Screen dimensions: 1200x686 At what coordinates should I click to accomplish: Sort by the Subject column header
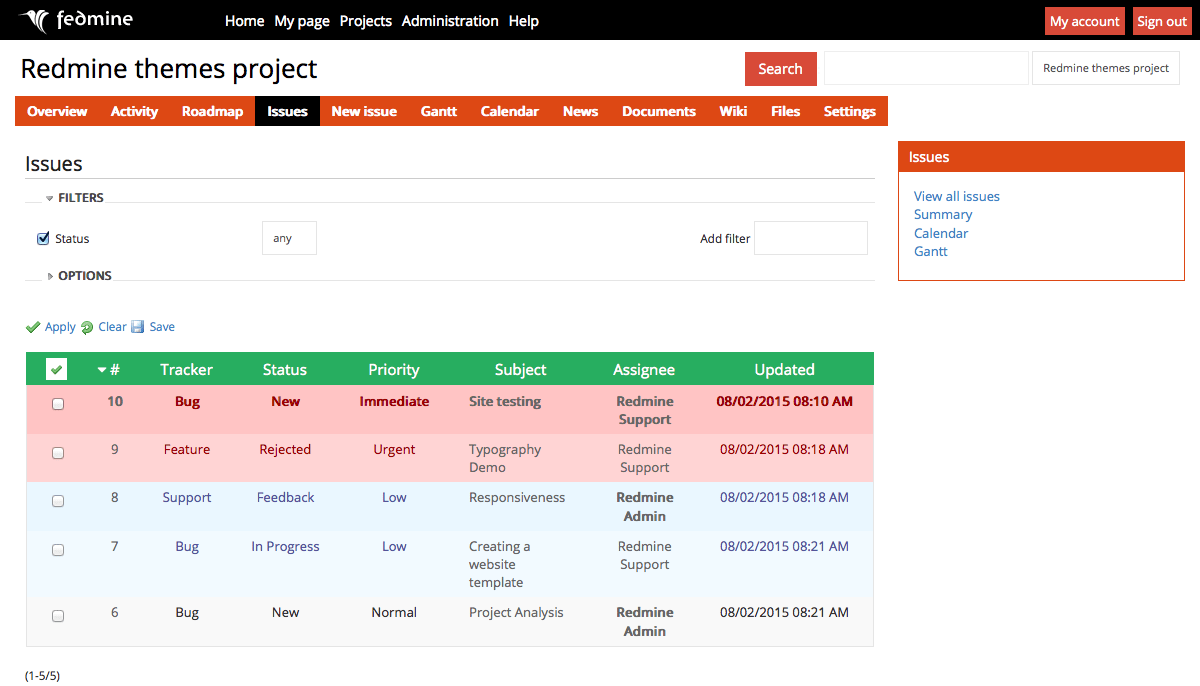pyautogui.click(x=521, y=370)
